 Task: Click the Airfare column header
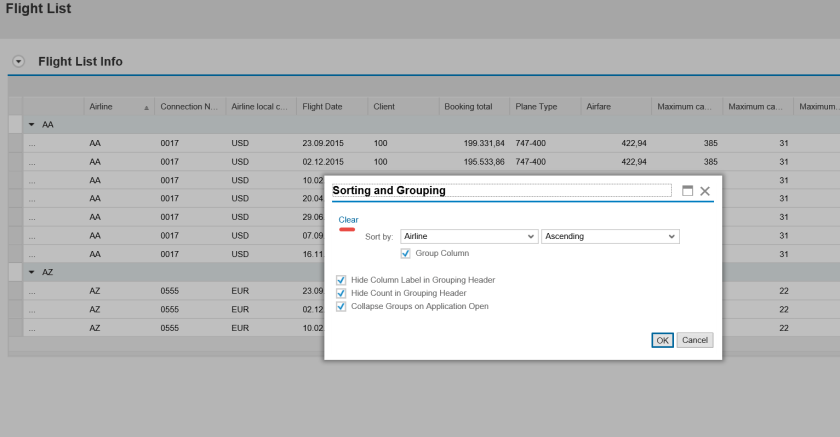pyautogui.click(x=600, y=106)
